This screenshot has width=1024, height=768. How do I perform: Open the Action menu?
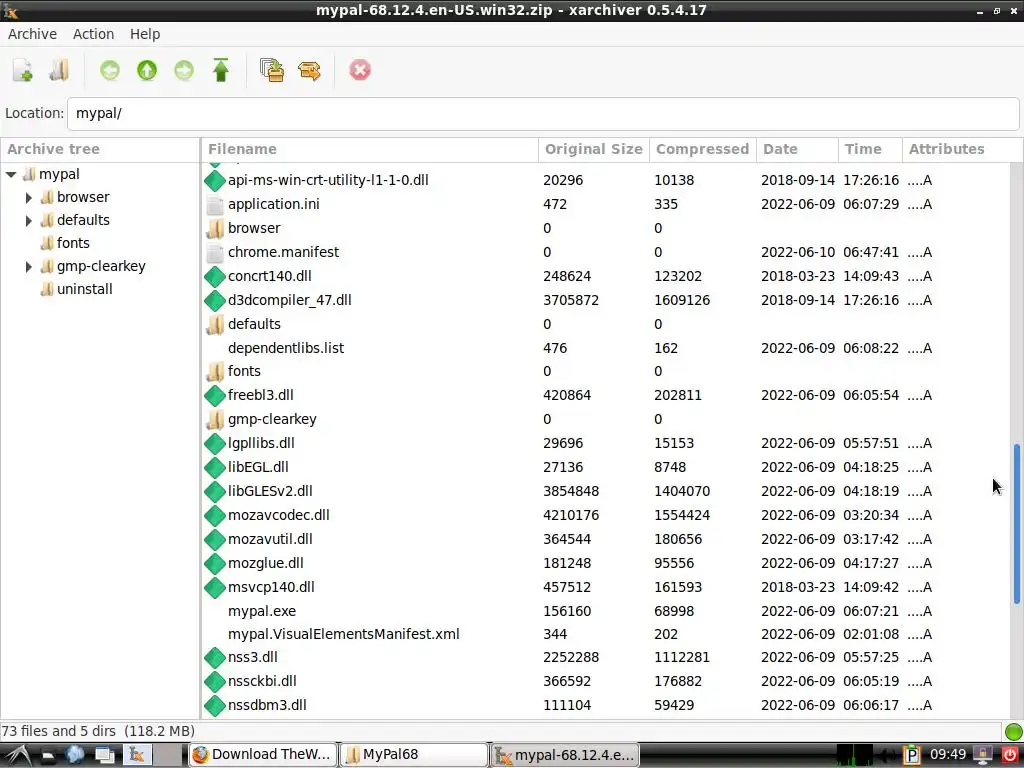[x=93, y=34]
